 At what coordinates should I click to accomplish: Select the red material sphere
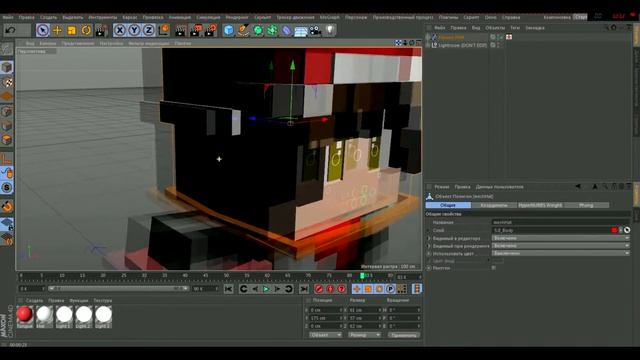click(24, 314)
